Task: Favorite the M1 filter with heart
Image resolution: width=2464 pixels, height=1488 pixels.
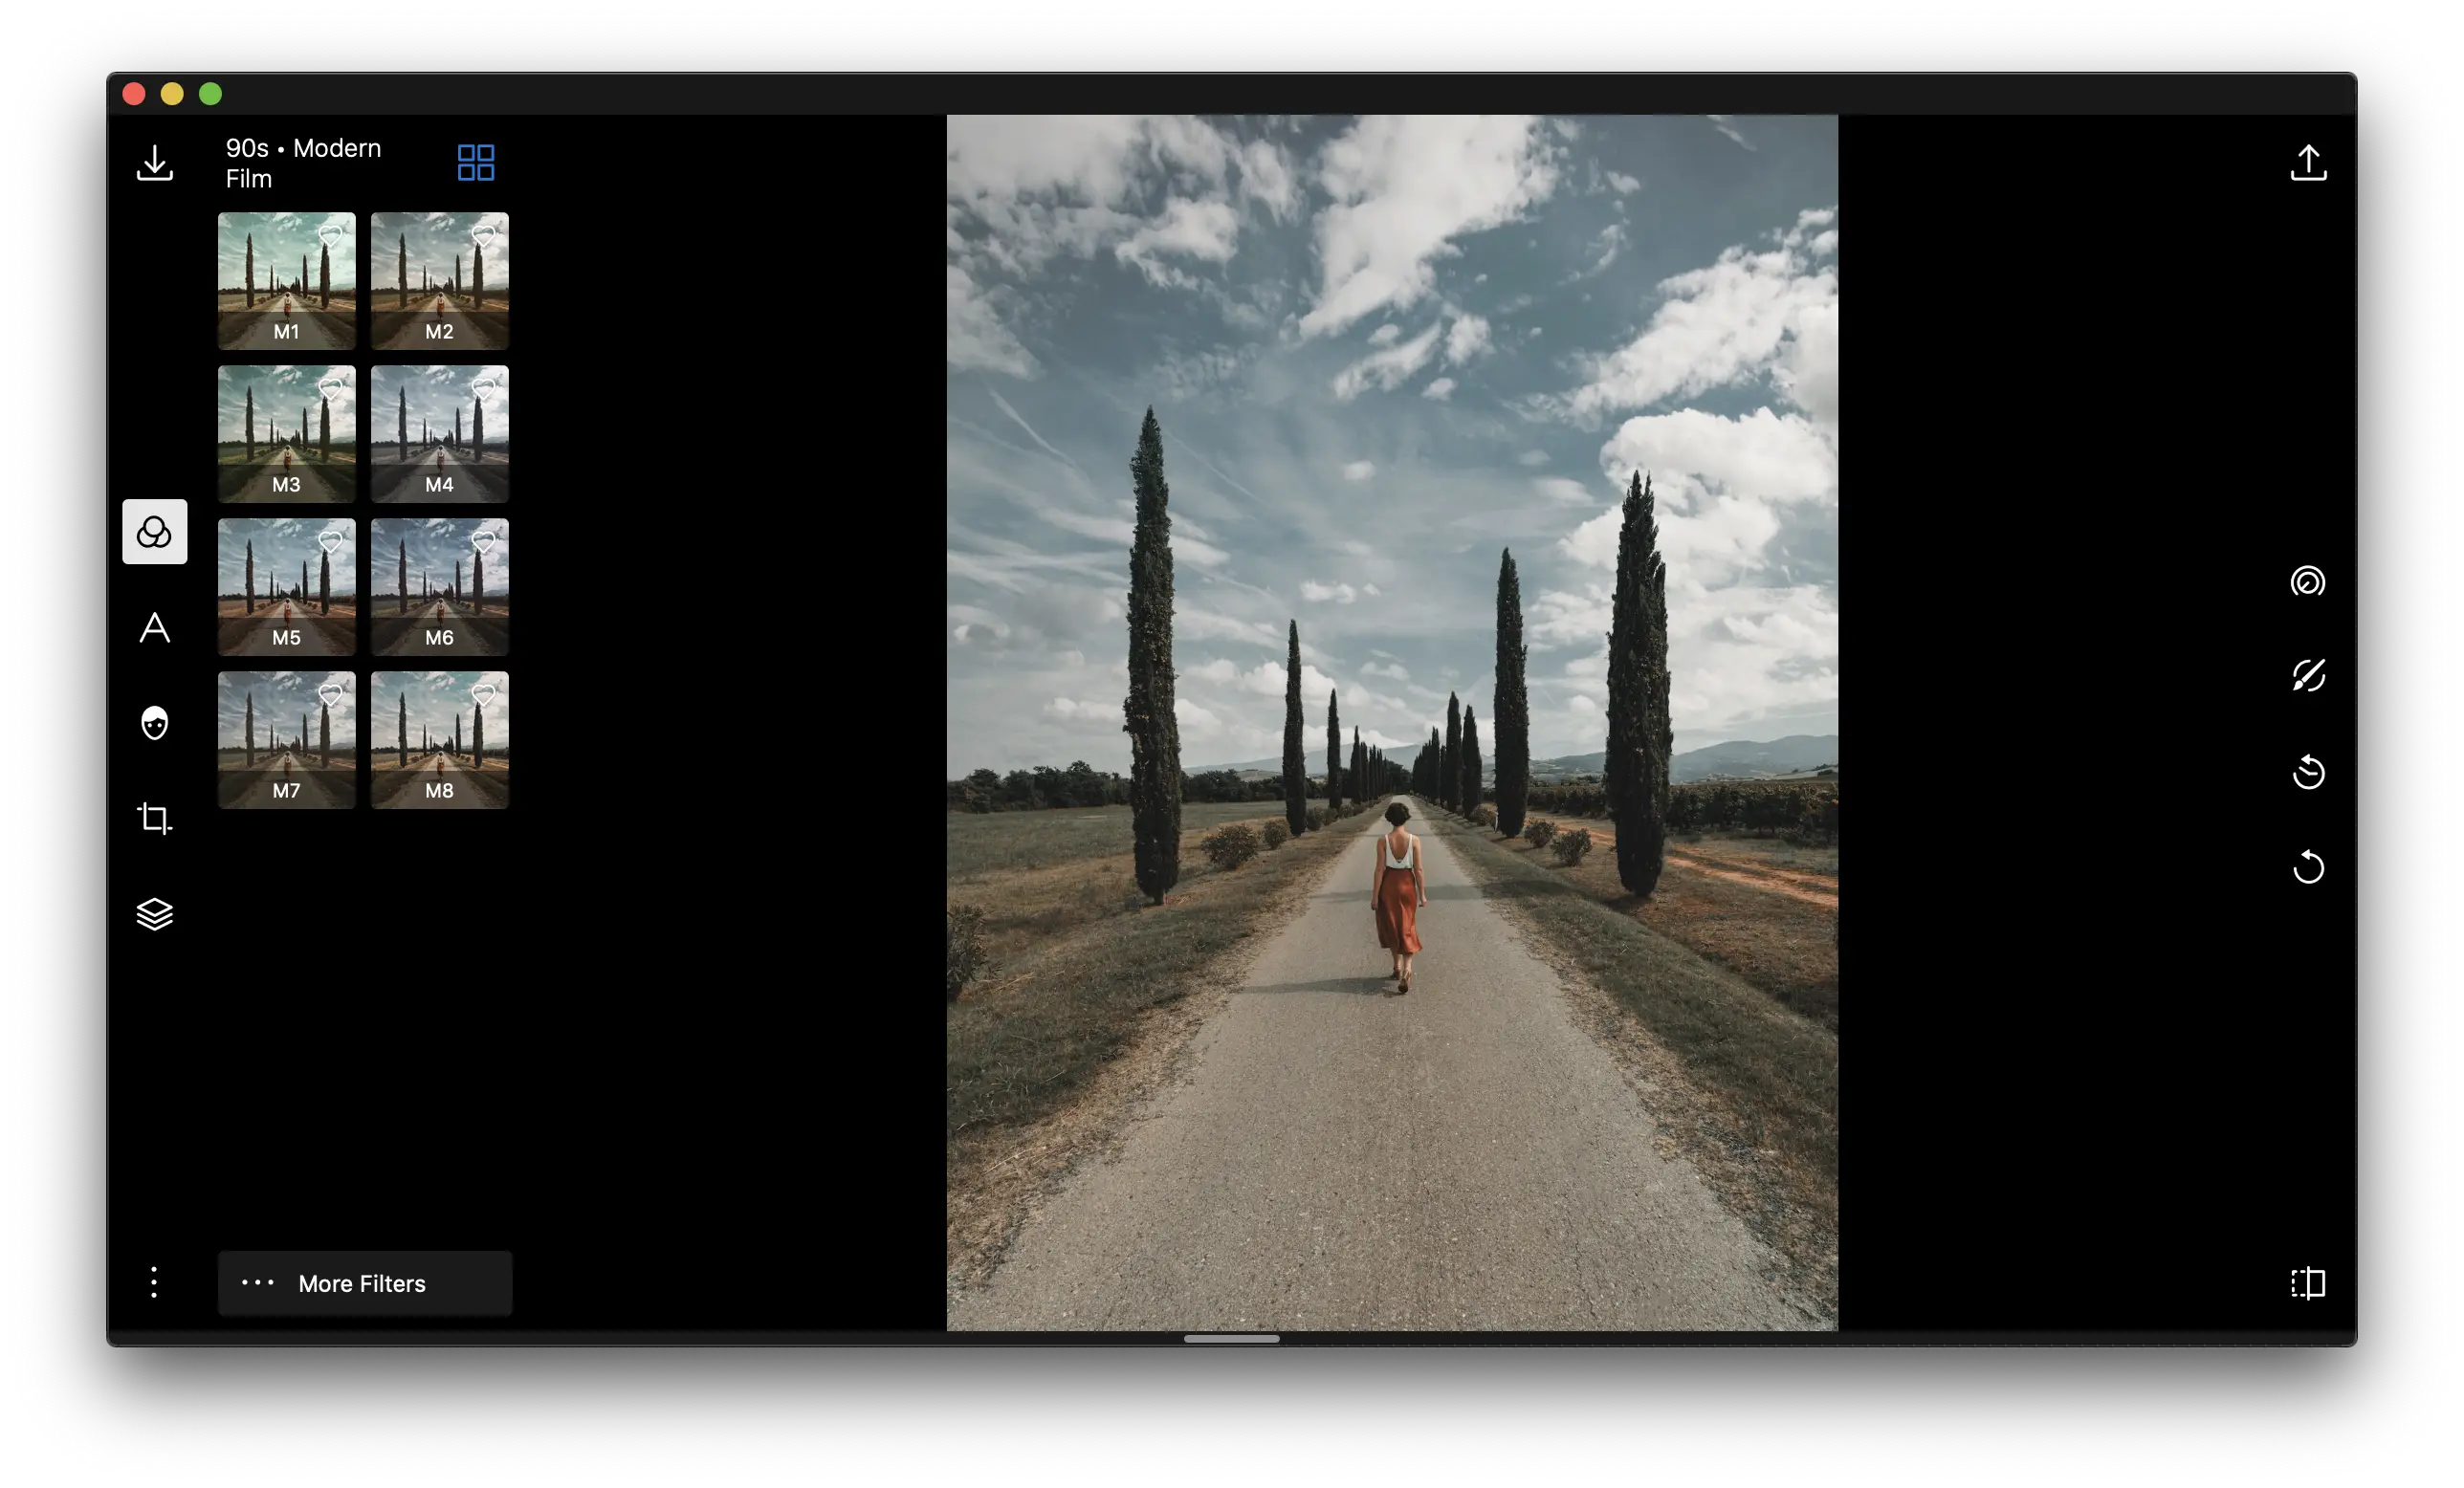Action: click(331, 236)
